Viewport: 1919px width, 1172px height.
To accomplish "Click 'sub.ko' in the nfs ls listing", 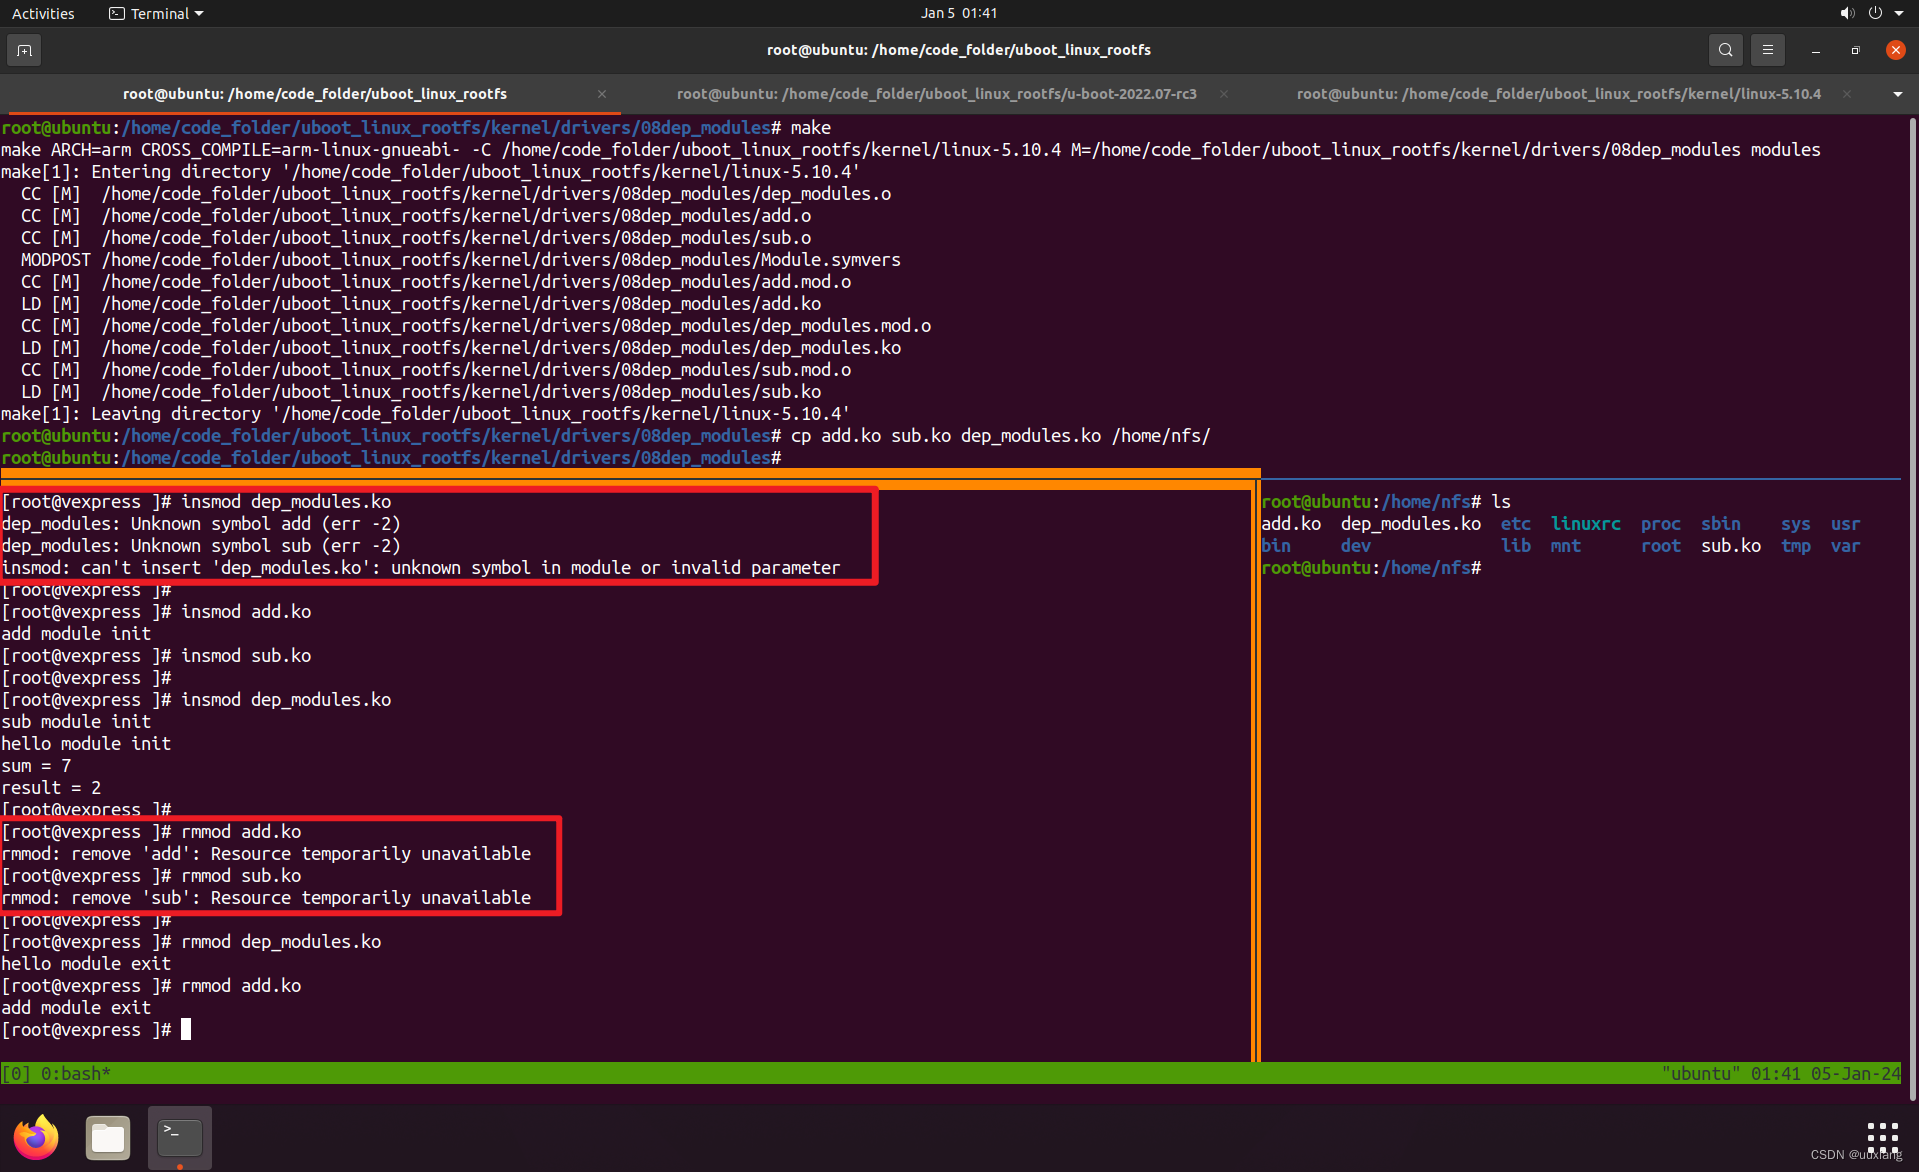I will tap(1731, 546).
